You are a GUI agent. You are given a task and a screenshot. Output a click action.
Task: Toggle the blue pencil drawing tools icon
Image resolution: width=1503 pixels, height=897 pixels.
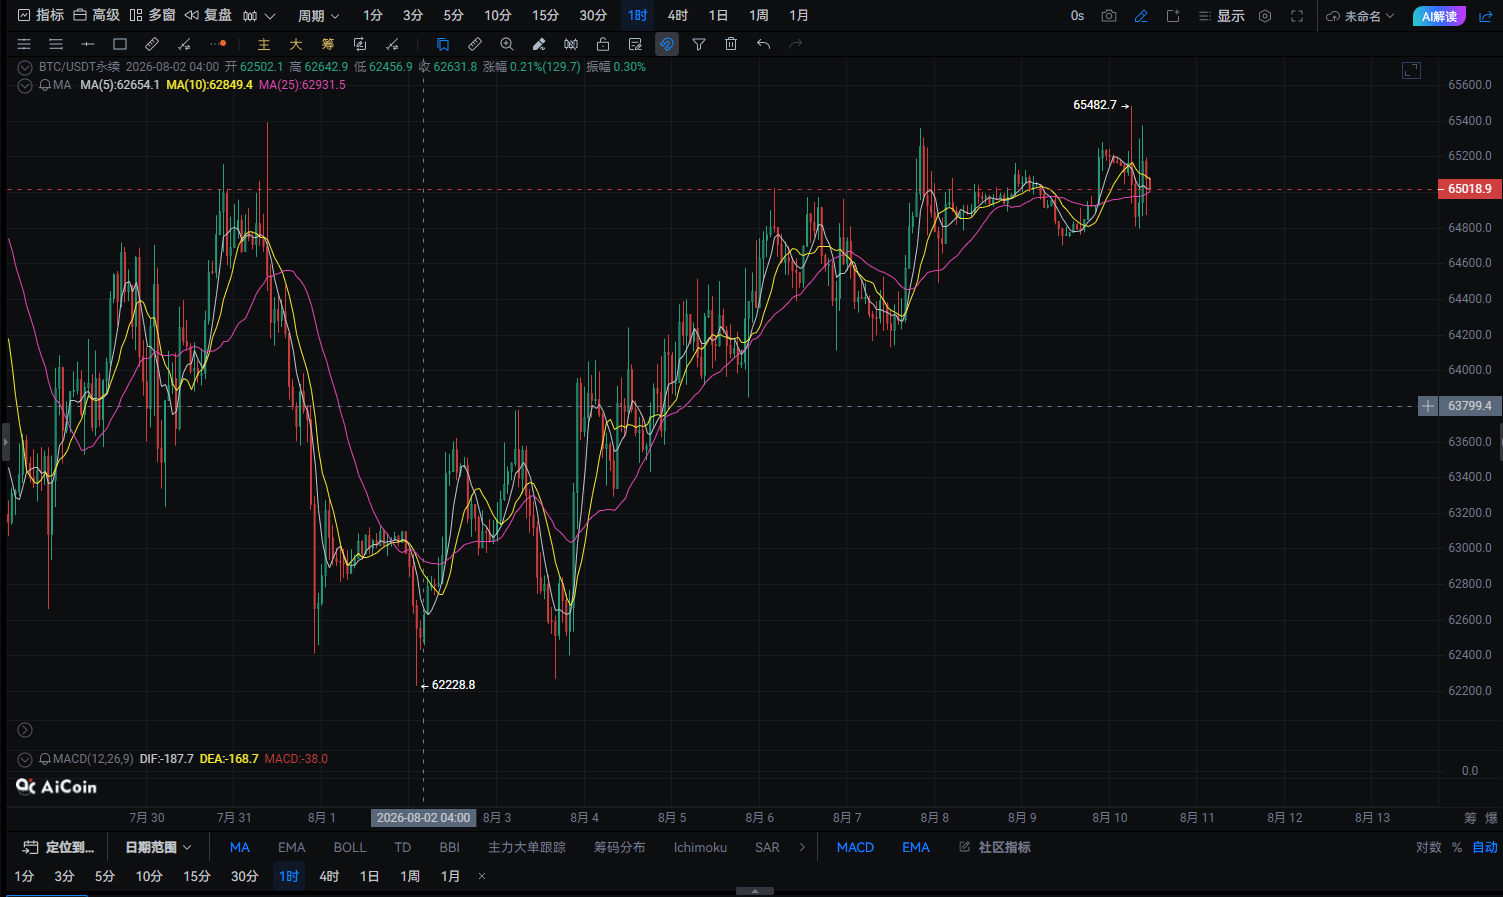pos(1141,16)
